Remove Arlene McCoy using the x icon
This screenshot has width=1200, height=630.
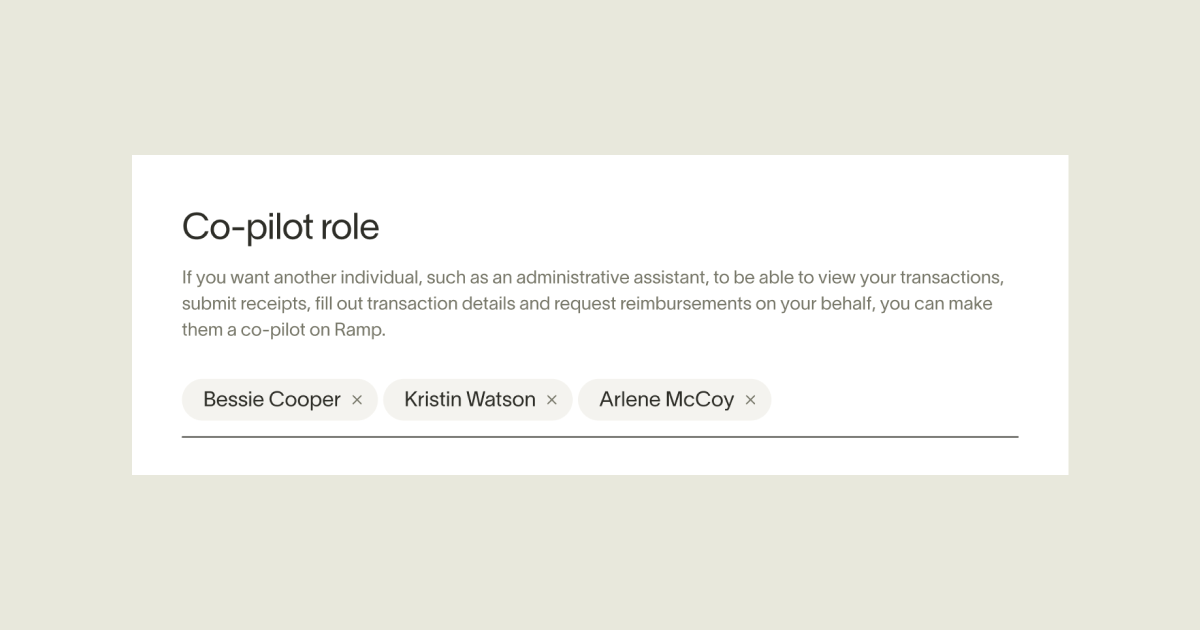click(x=750, y=400)
